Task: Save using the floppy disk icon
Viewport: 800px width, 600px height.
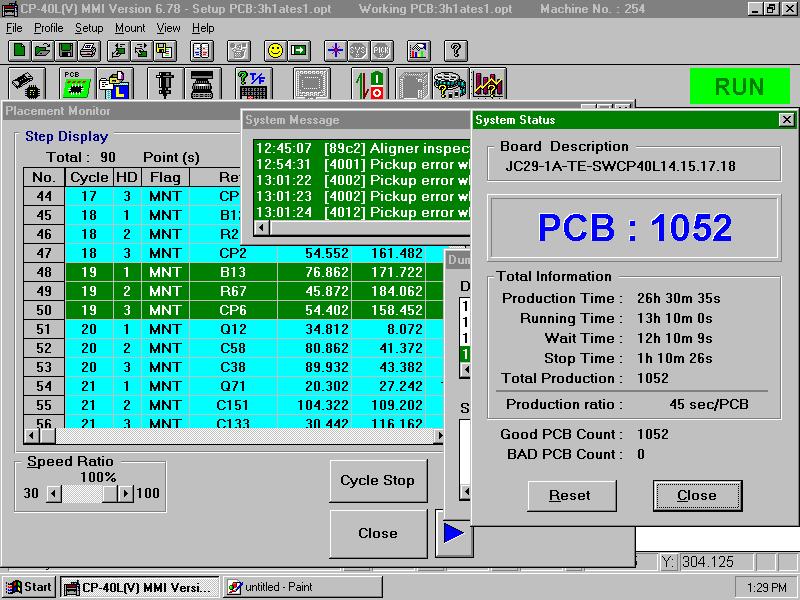Action: tap(66, 51)
